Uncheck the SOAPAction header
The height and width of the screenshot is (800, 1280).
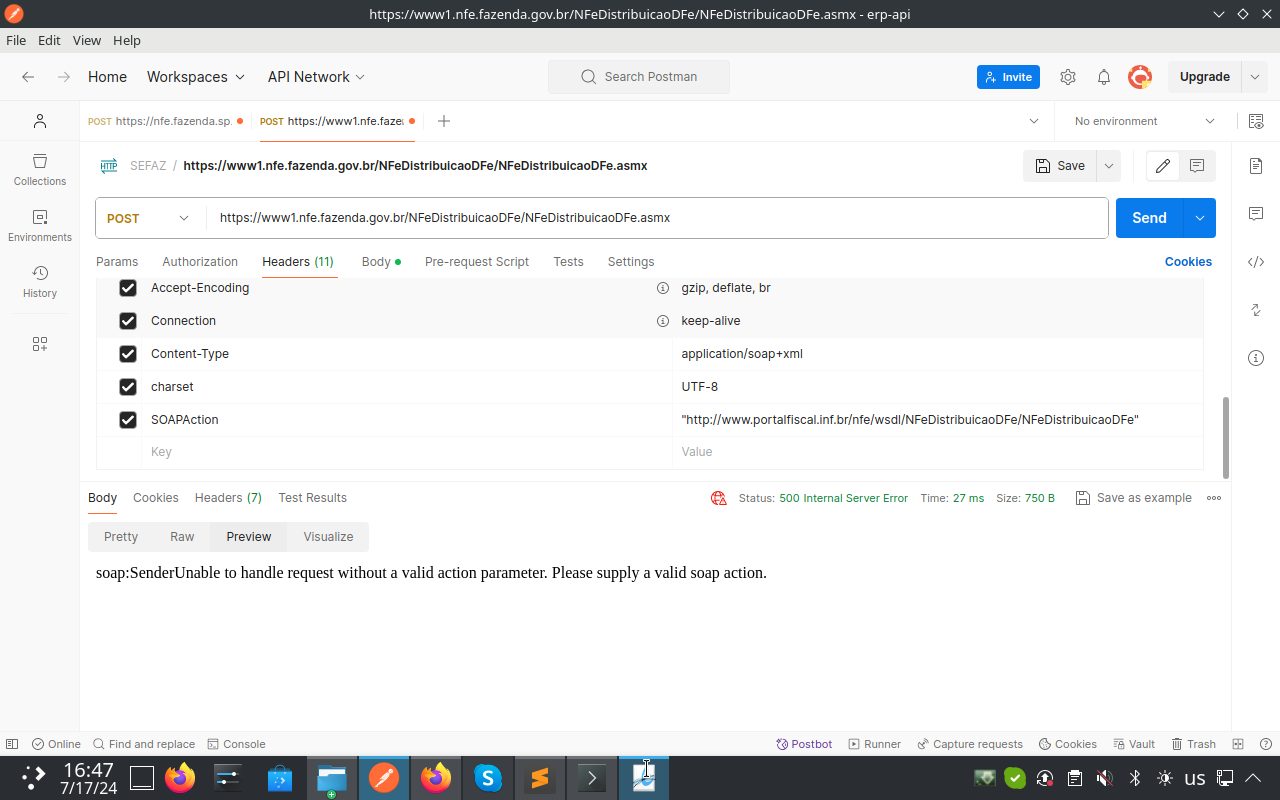point(128,420)
